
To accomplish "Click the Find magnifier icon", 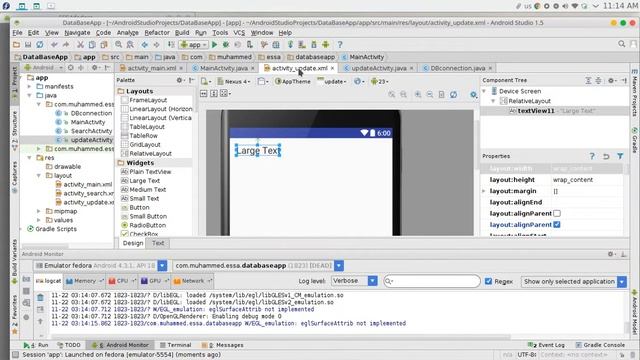I will (x=118, y=44).
